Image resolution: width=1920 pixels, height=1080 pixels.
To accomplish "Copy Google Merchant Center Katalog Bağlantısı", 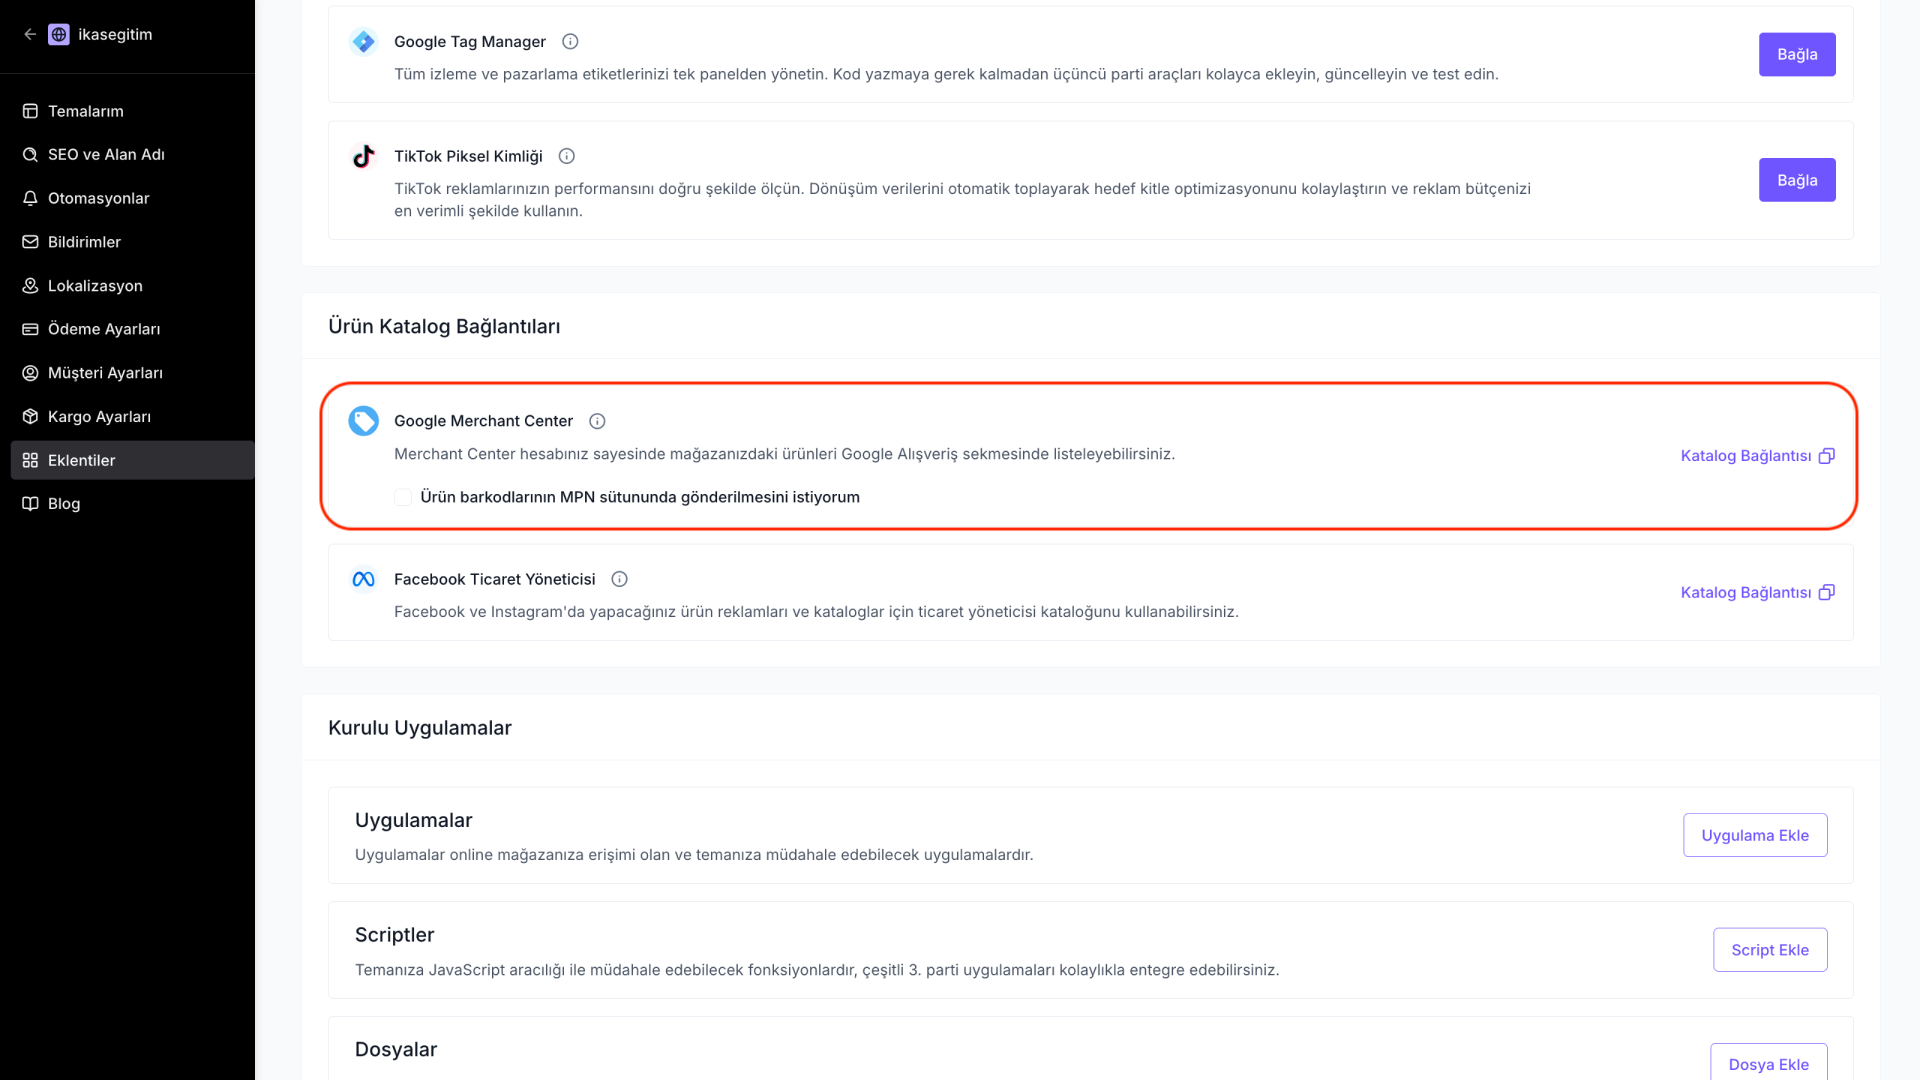I will [1757, 456].
